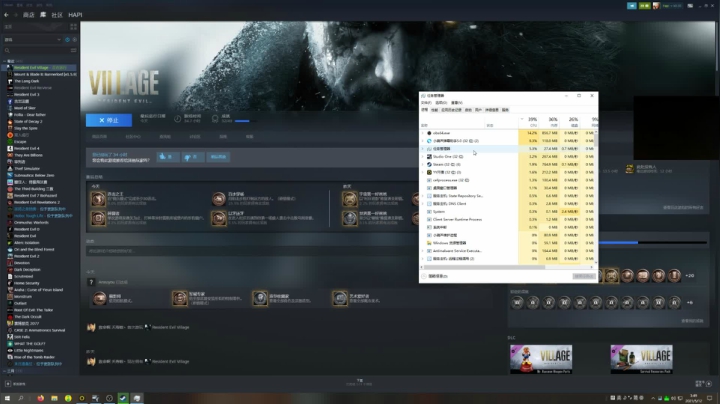Switch to Task Manager 服务 tab
720x404 pixels.
pyautogui.click(x=505, y=110)
